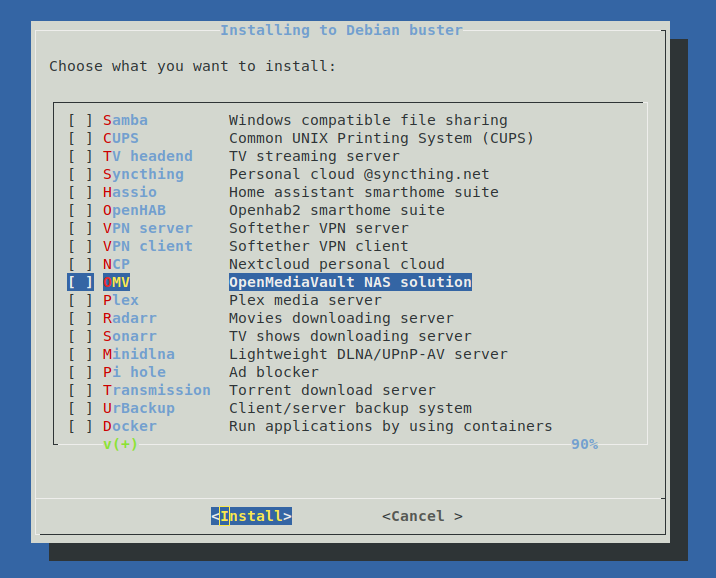Viewport: 716px width, 578px height.
Task: Tick the Syncthing checkbox
Action: 80,174
